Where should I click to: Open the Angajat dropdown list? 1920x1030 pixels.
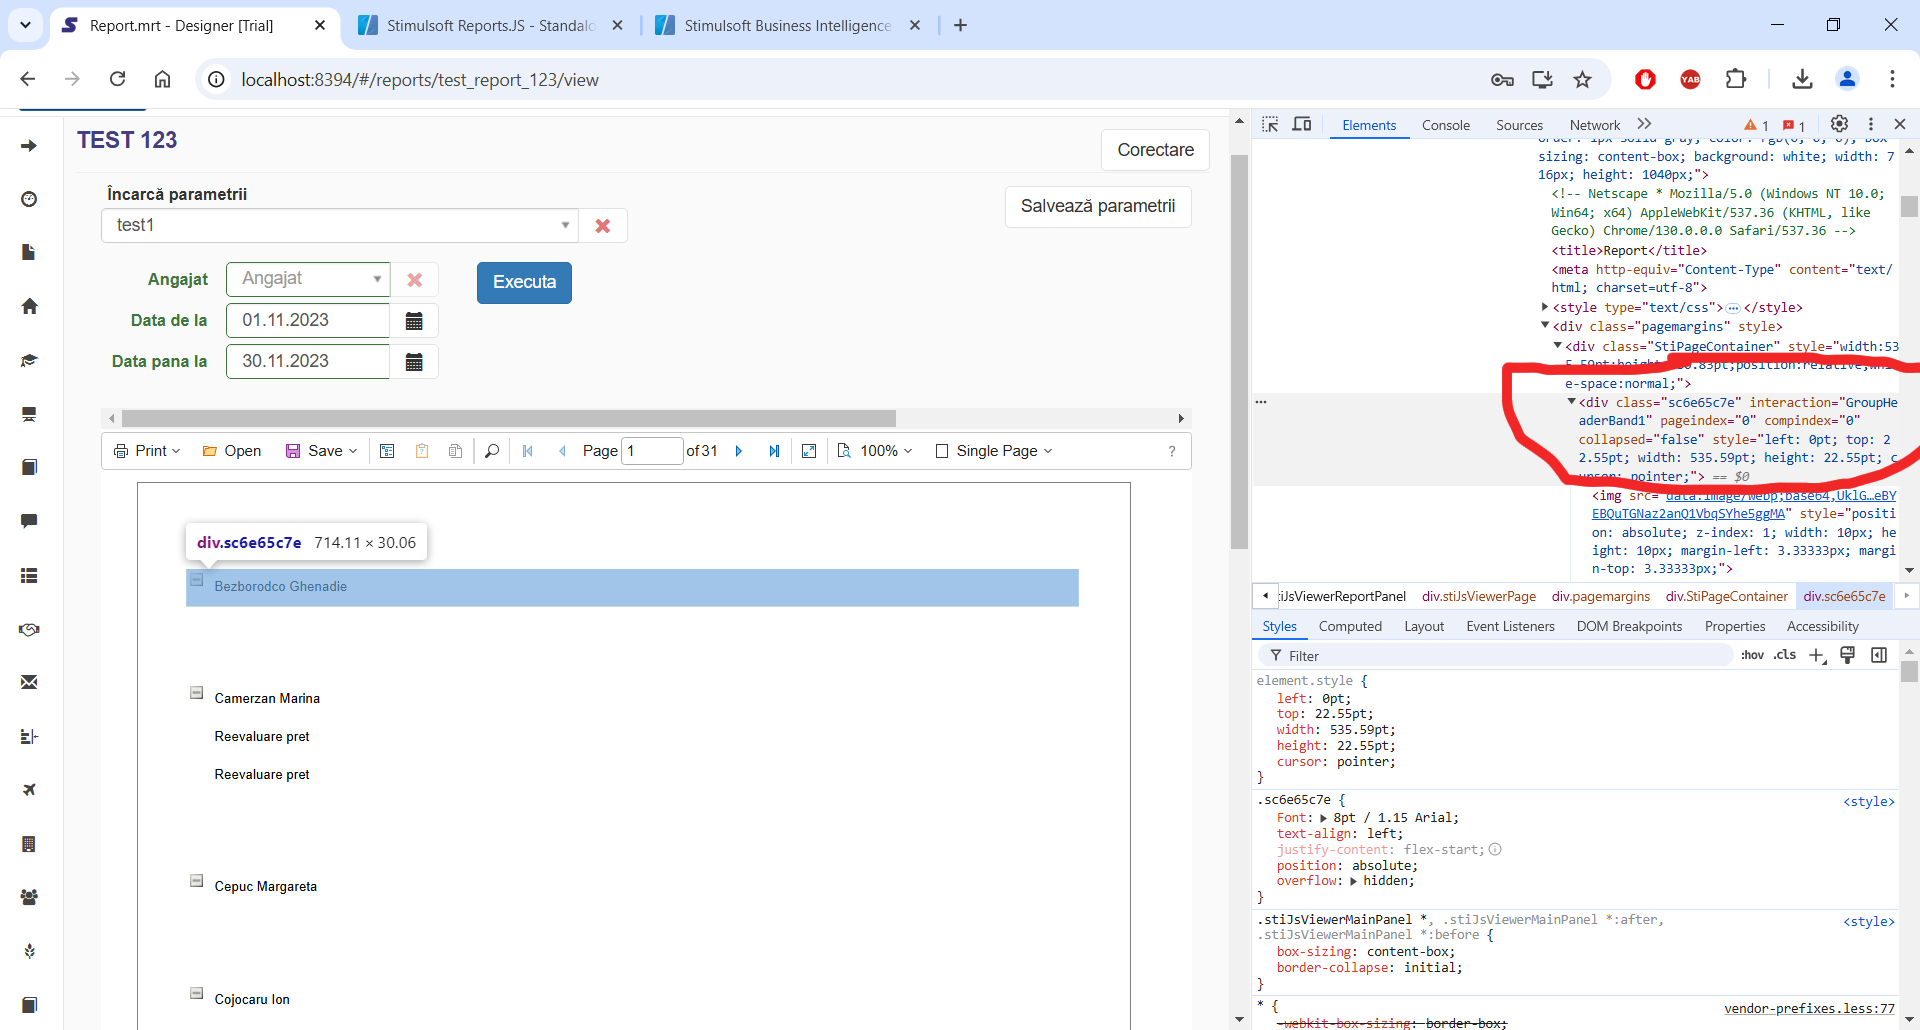tap(308, 279)
